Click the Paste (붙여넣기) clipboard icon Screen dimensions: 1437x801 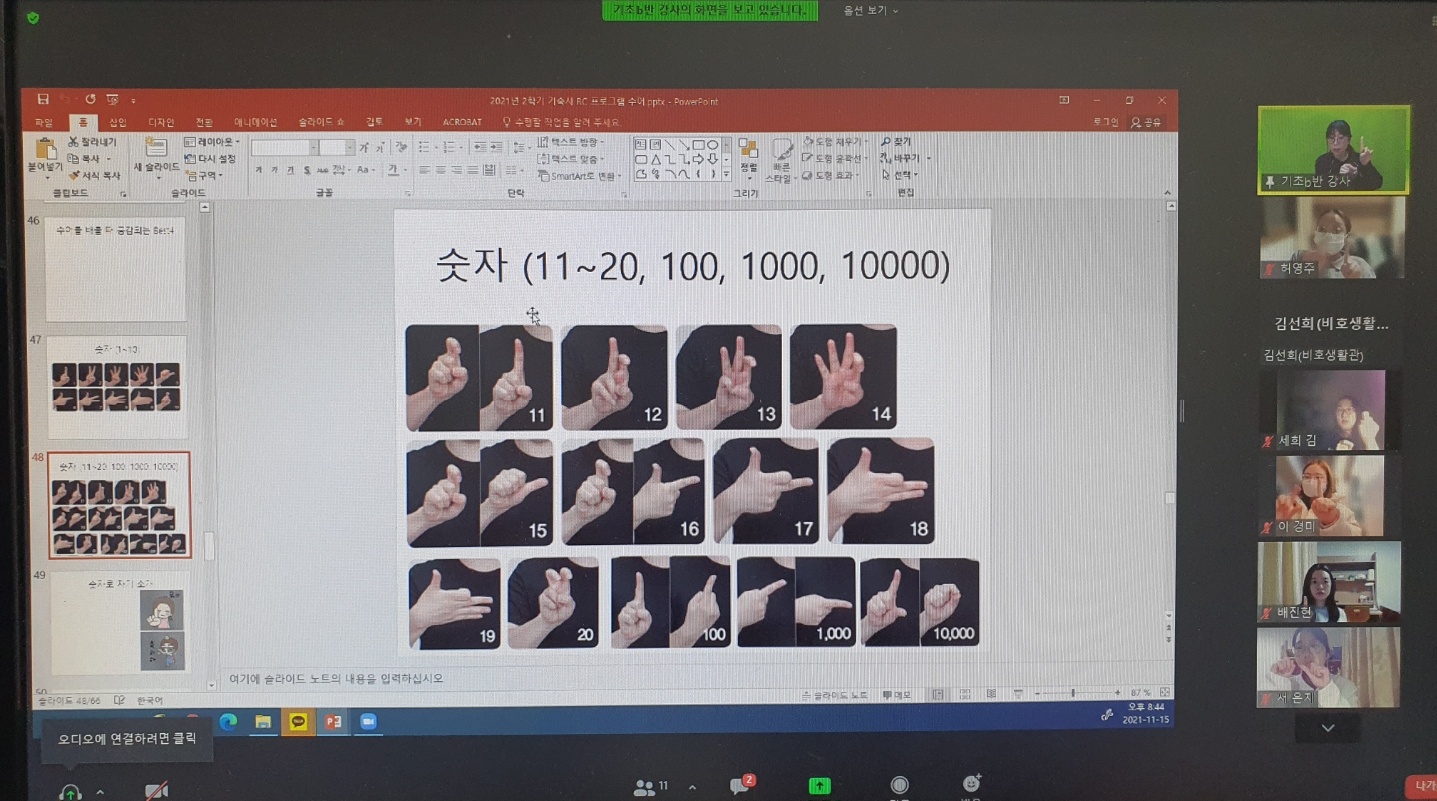[45, 151]
